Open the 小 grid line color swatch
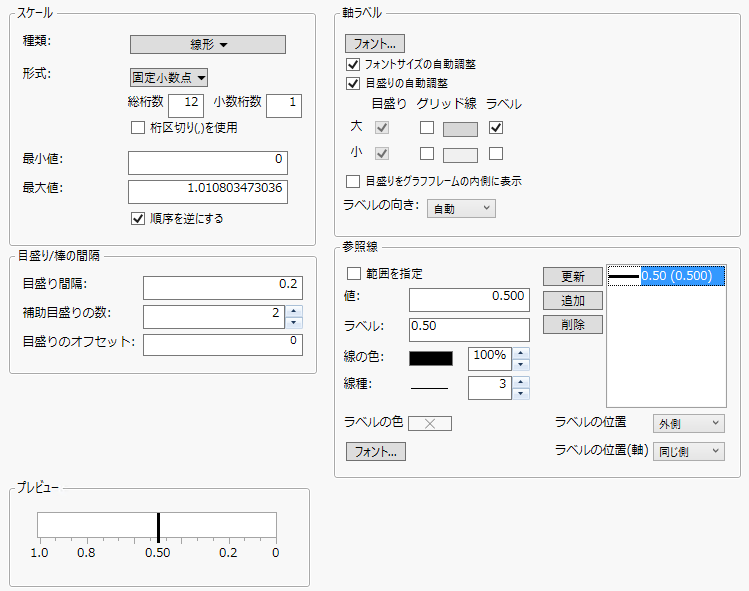The height and width of the screenshot is (591, 749). (460, 155)
